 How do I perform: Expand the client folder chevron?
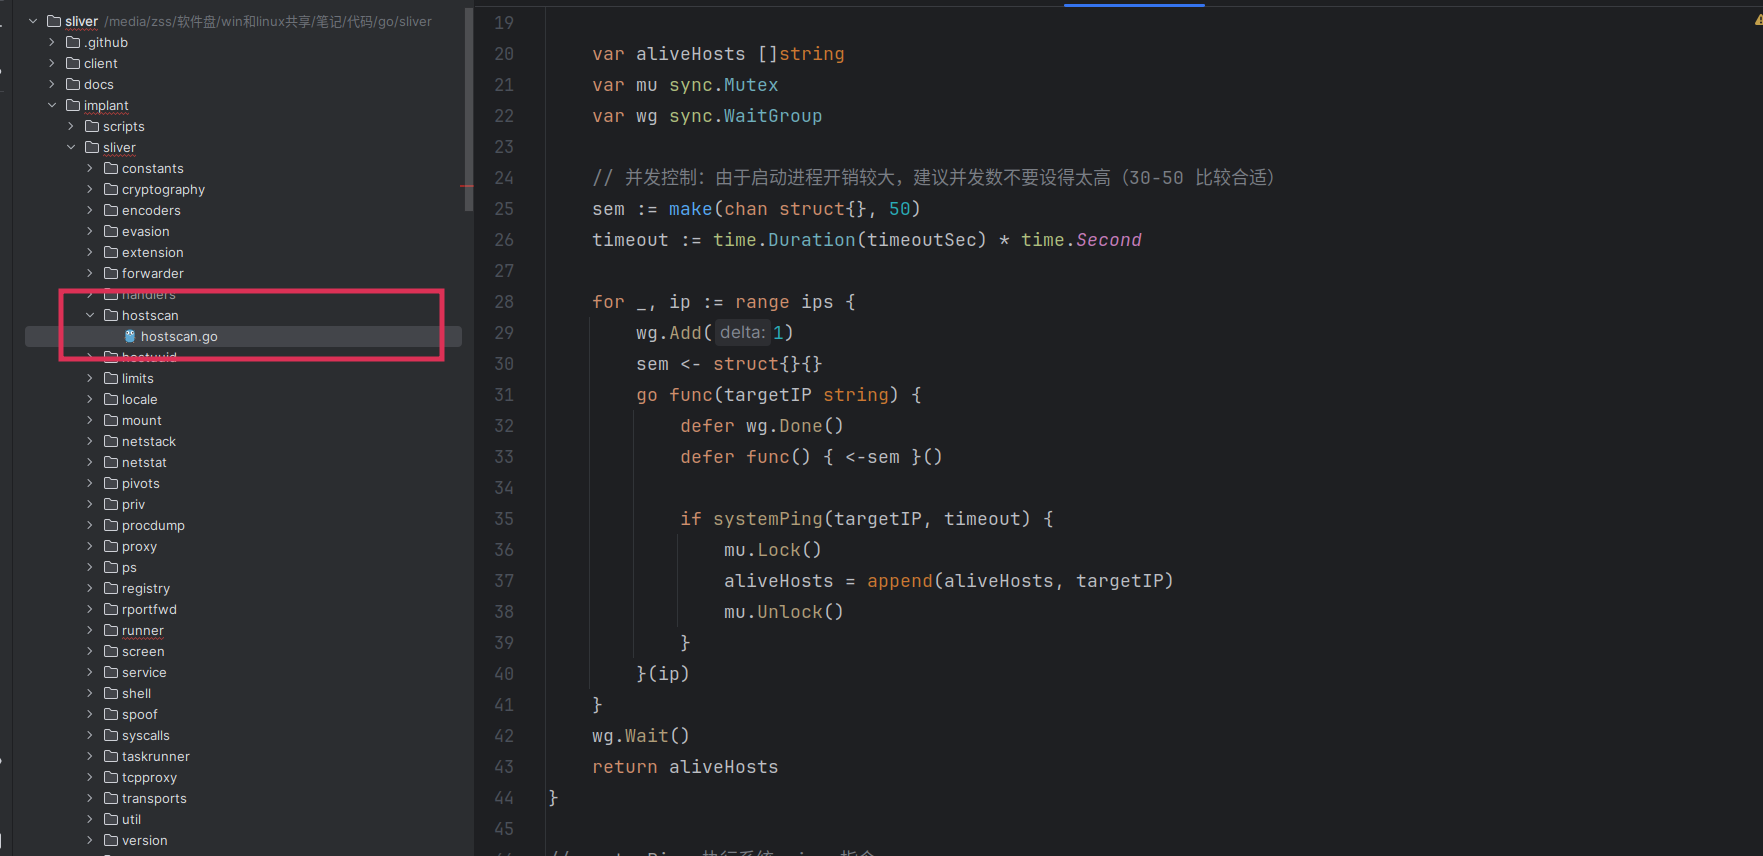point(52,63)
